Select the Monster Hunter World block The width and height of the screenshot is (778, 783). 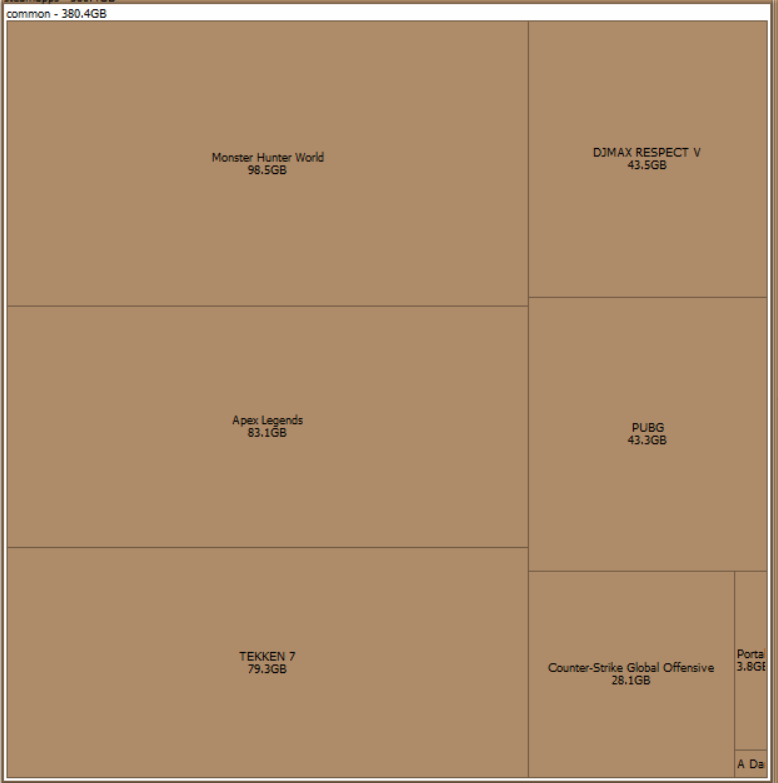pyautogui.click(x=268, y=163)
